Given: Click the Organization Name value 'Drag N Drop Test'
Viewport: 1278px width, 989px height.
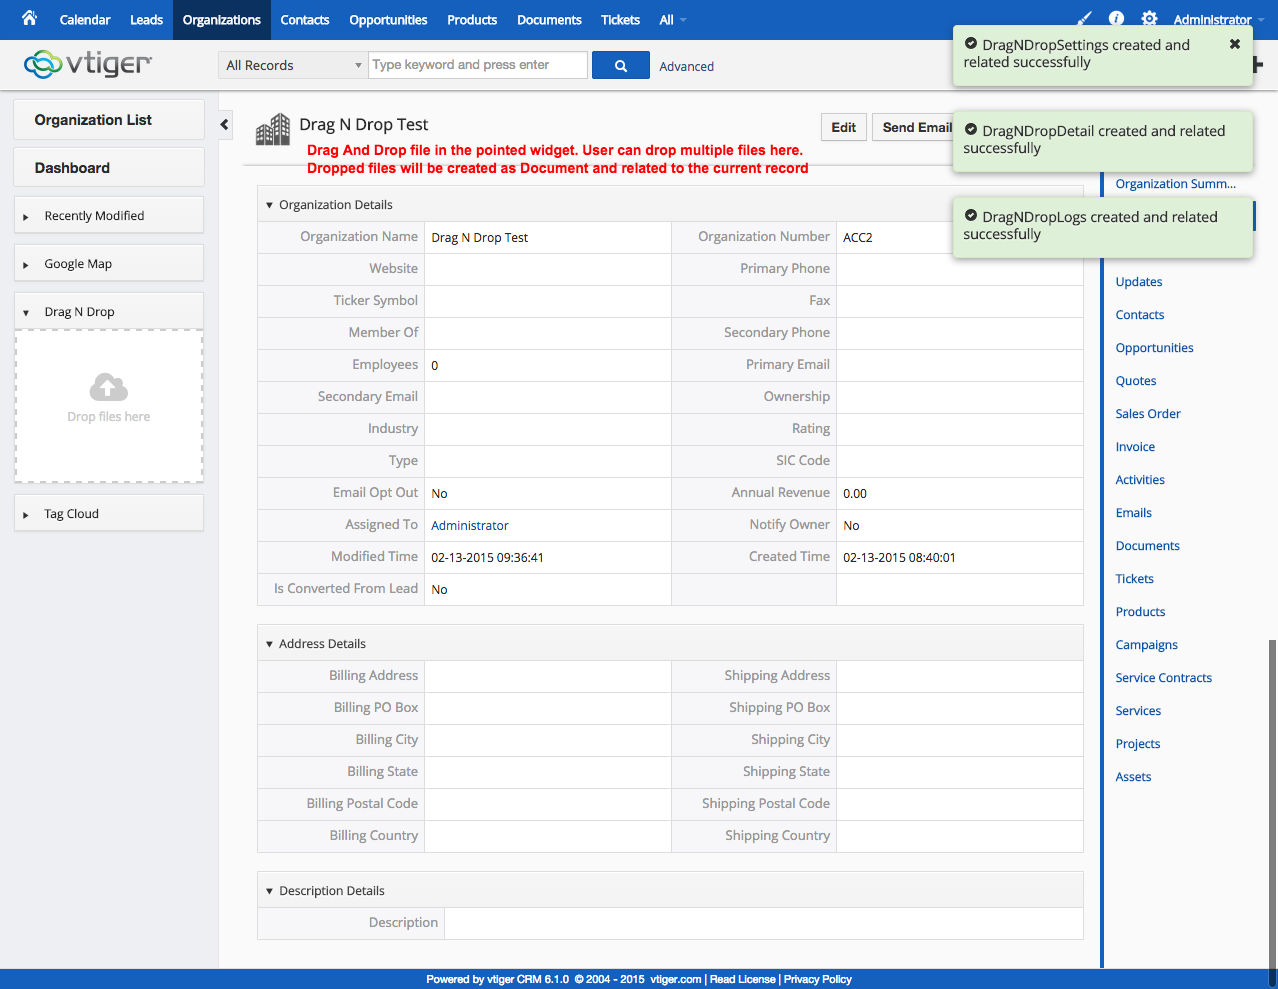Looking at the screenshot, I should click(480, 238).
